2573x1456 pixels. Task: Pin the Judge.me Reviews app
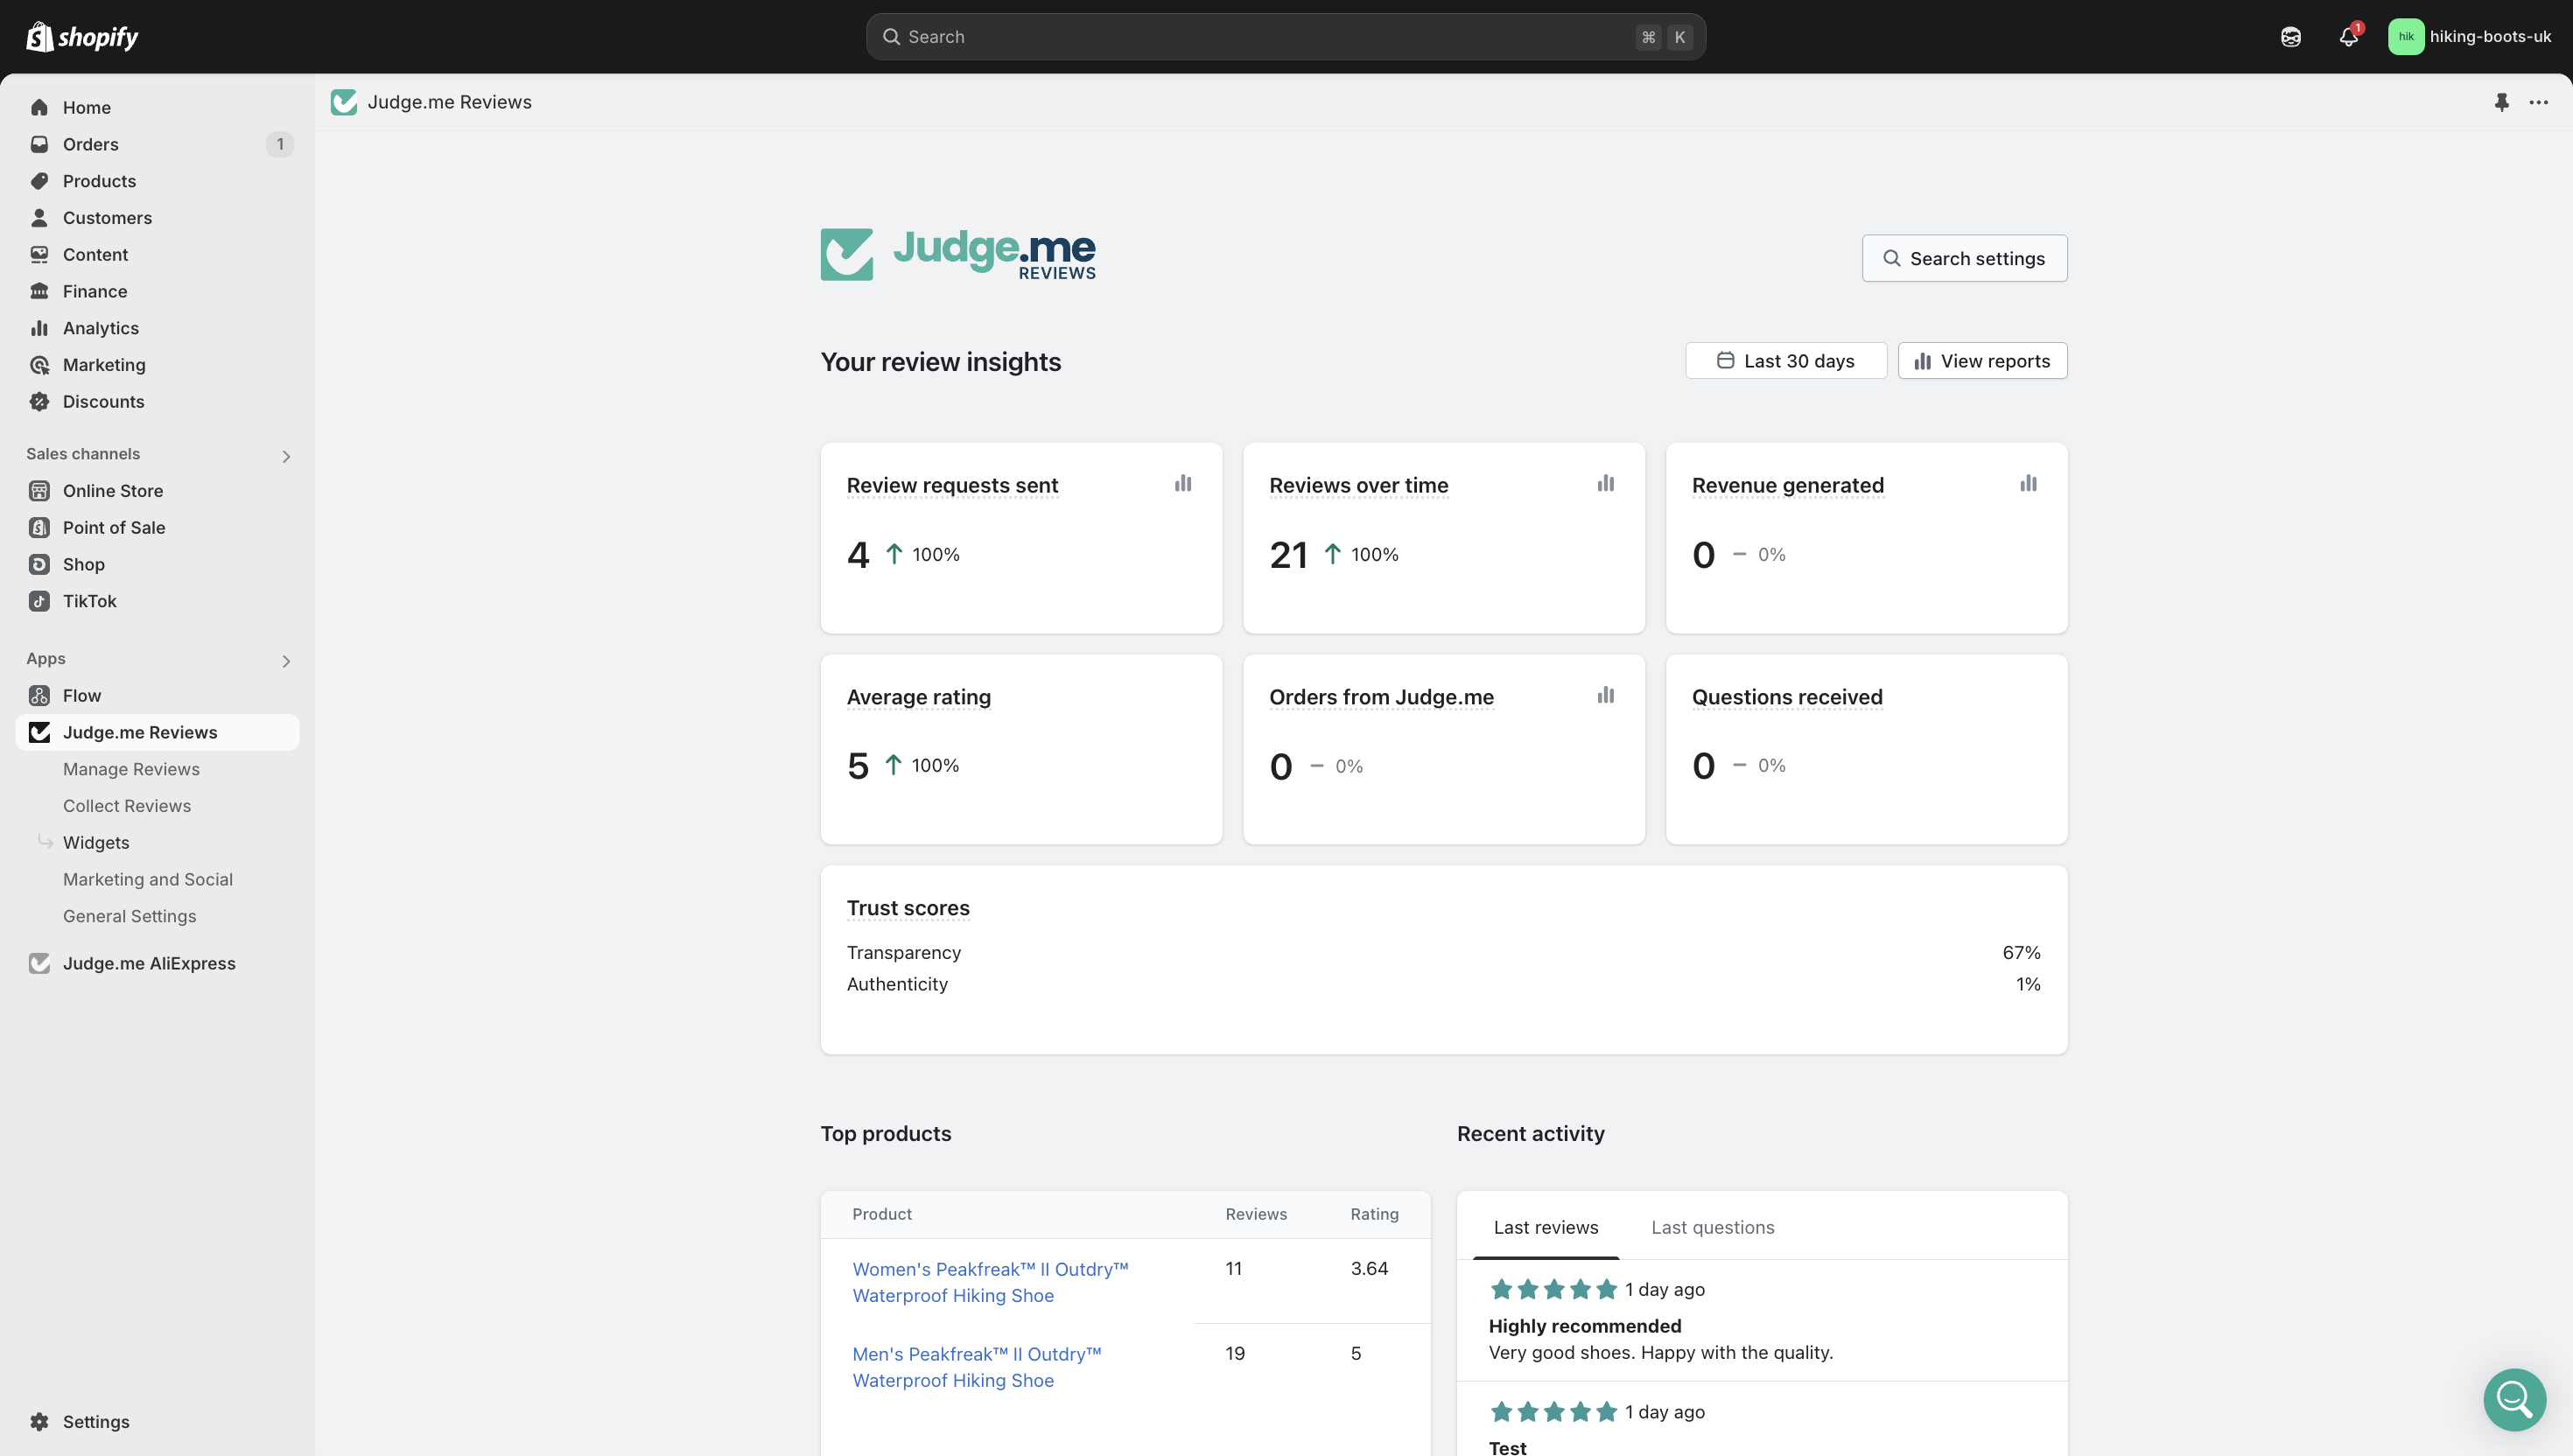pyautogui.click(x=2501, y=102)
